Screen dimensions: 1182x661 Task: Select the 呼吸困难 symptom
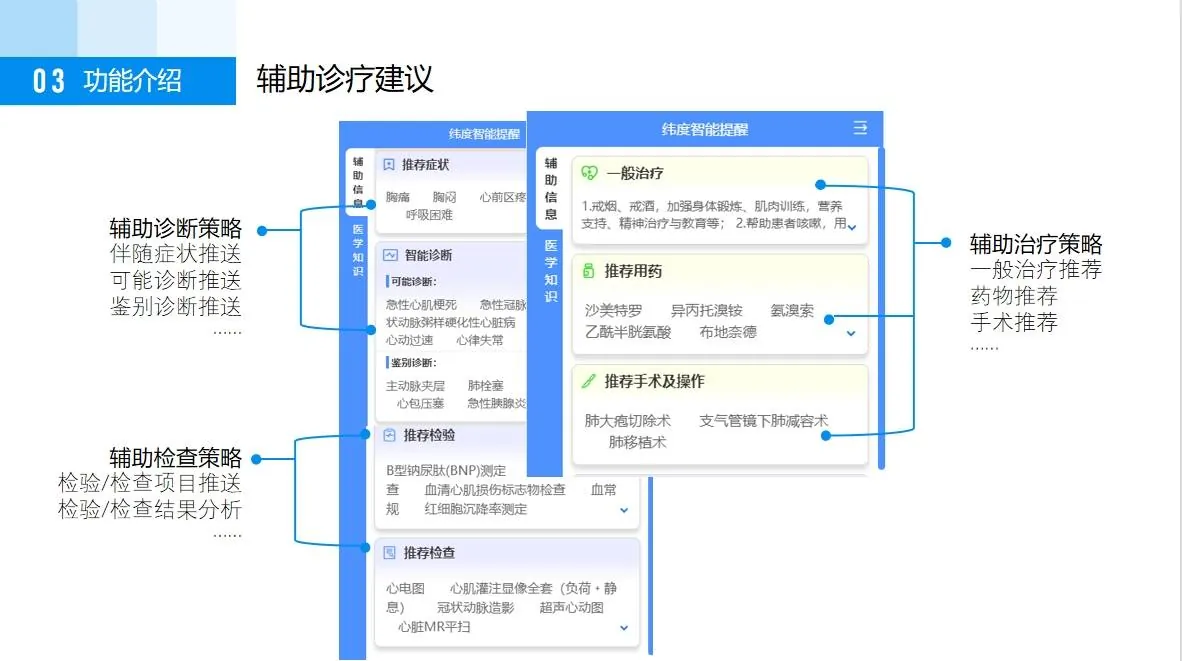[x=429, y=215]
